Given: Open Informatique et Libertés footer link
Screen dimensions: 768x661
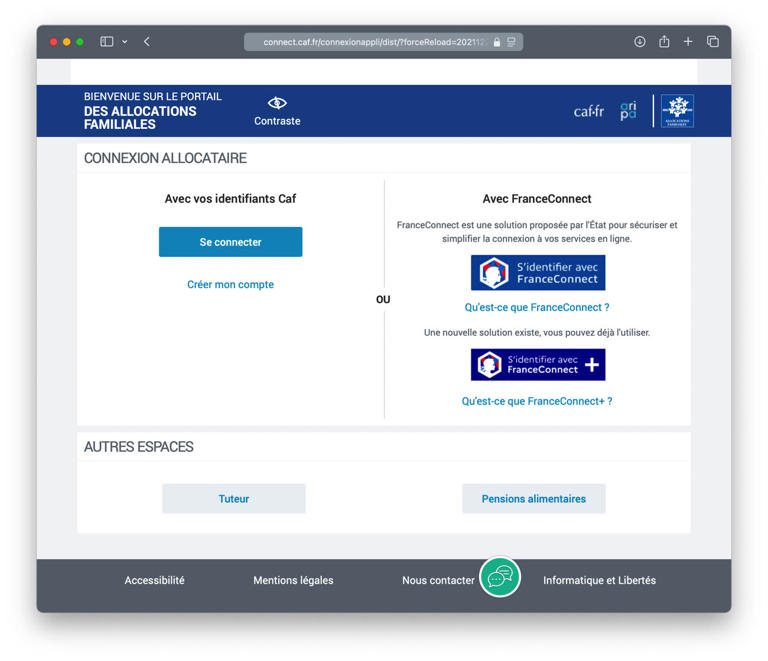Looking at the screenshot, I should 600,580.
